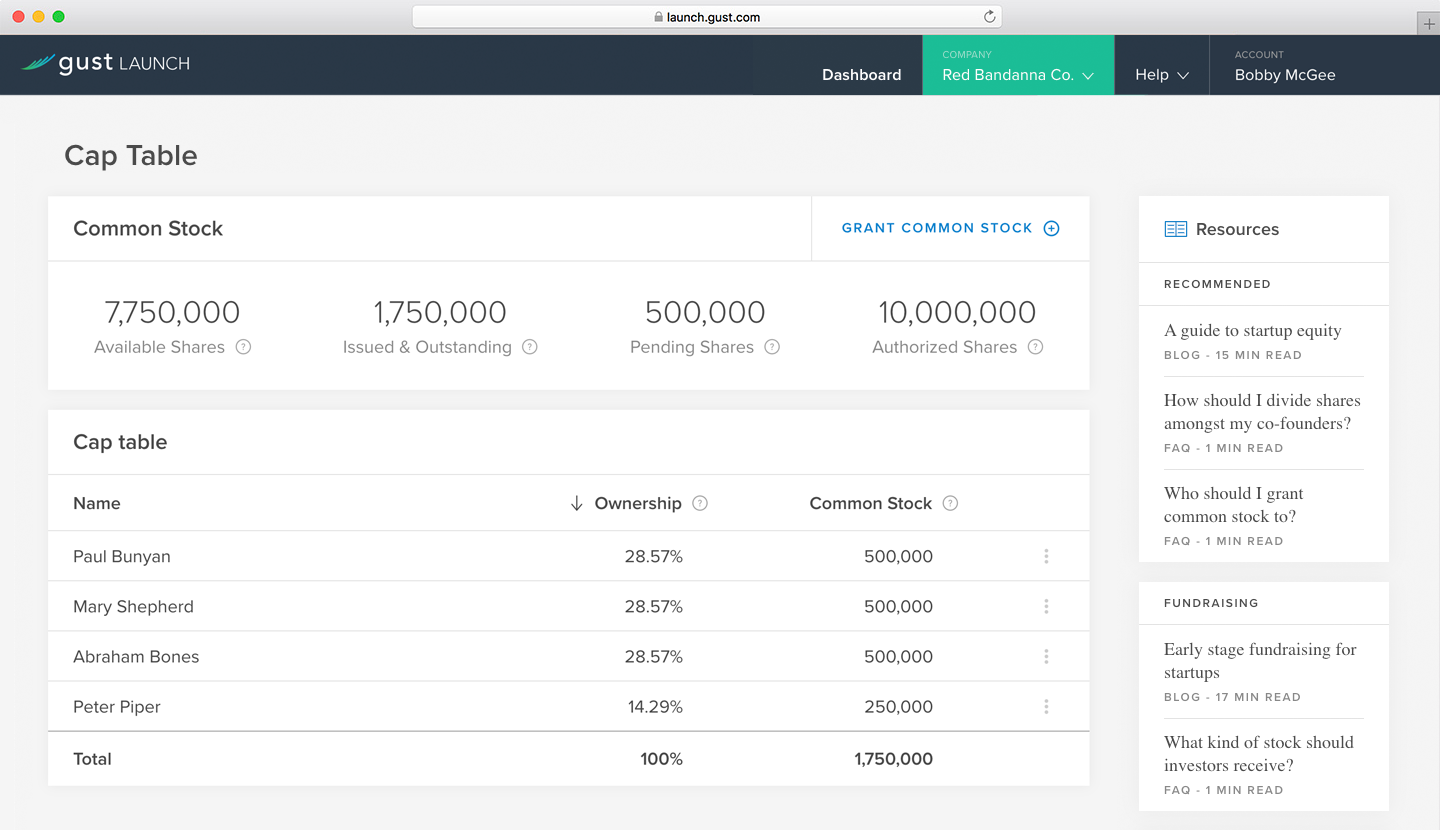Open 'A guide to startup equity' article

click(1252, 331)
